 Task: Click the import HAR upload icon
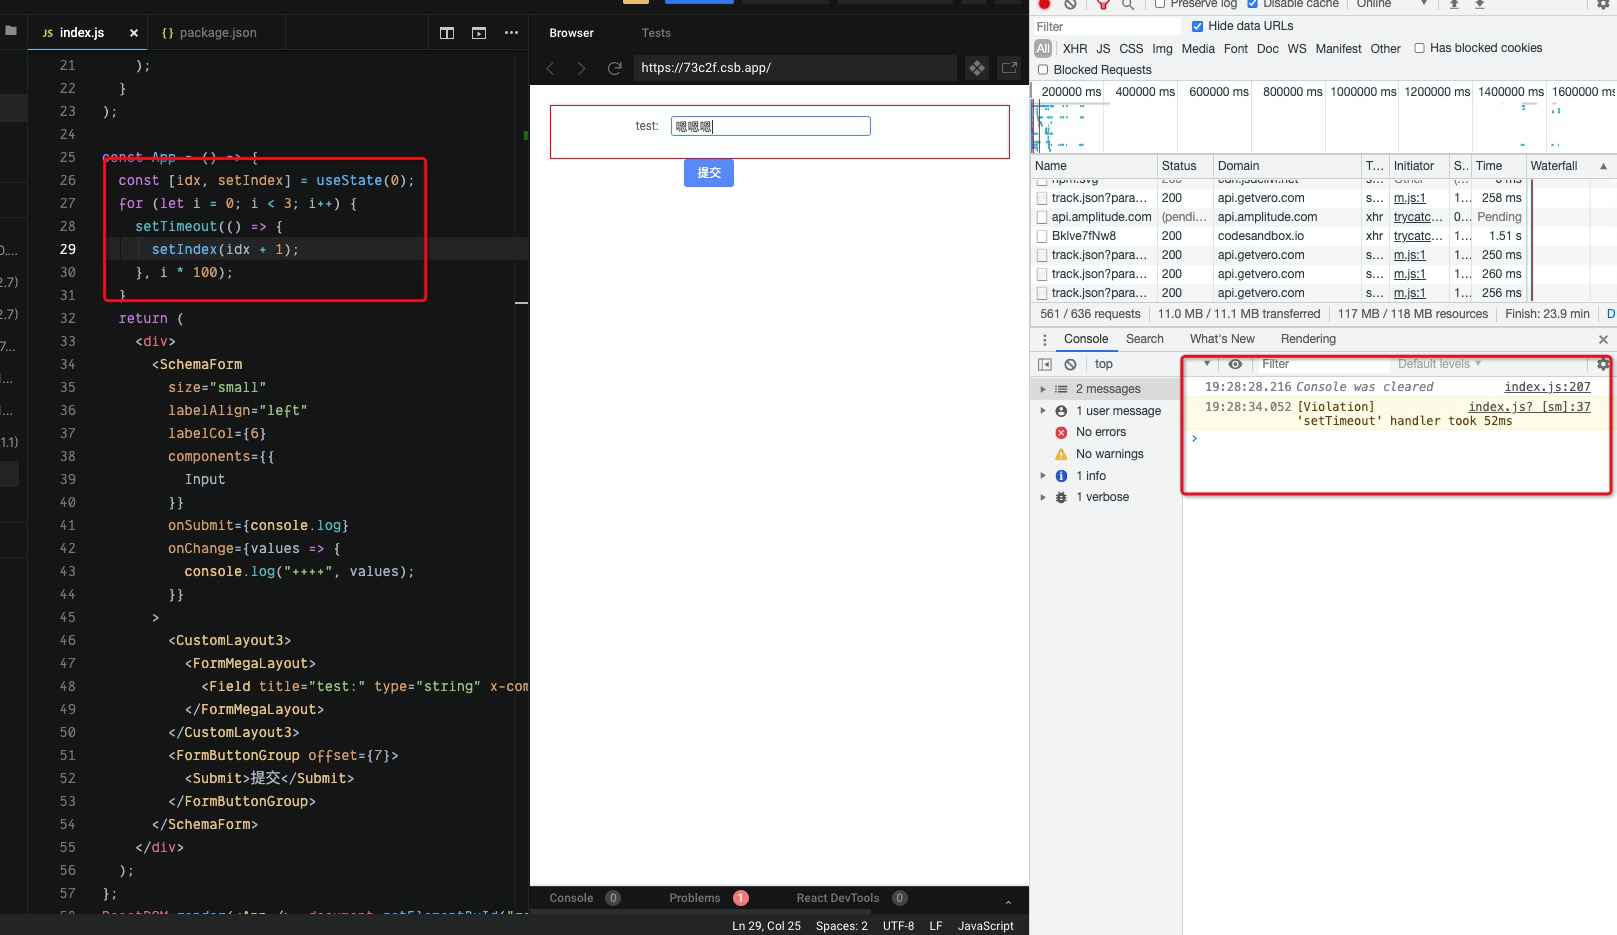point(1454,4)
